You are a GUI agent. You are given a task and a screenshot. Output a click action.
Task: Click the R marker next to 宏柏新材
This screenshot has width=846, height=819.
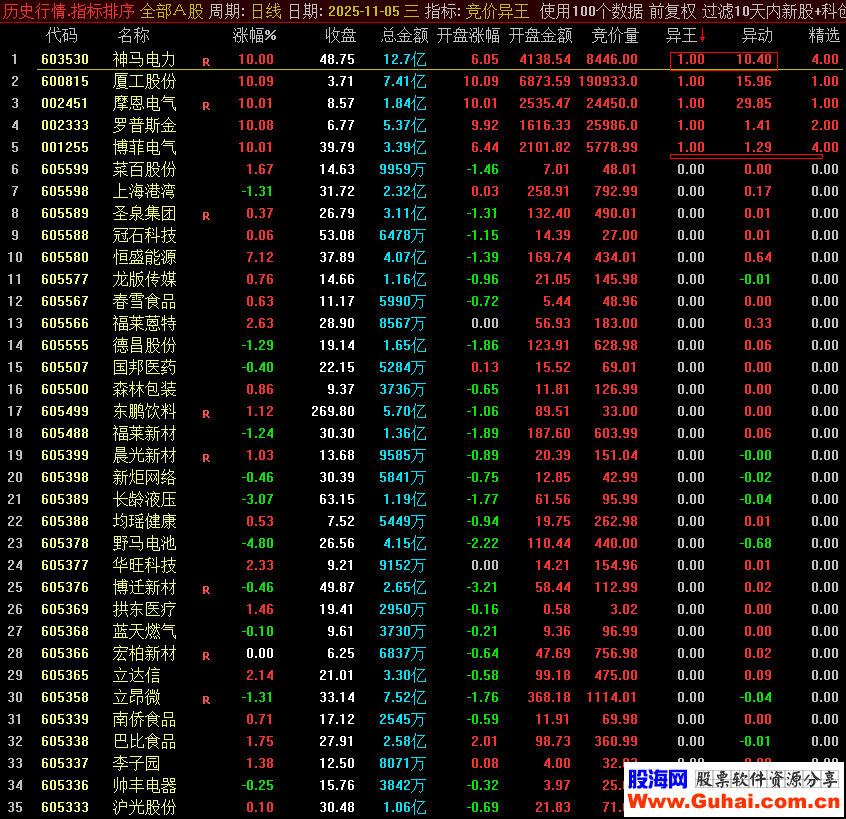(x=206, y=655)
